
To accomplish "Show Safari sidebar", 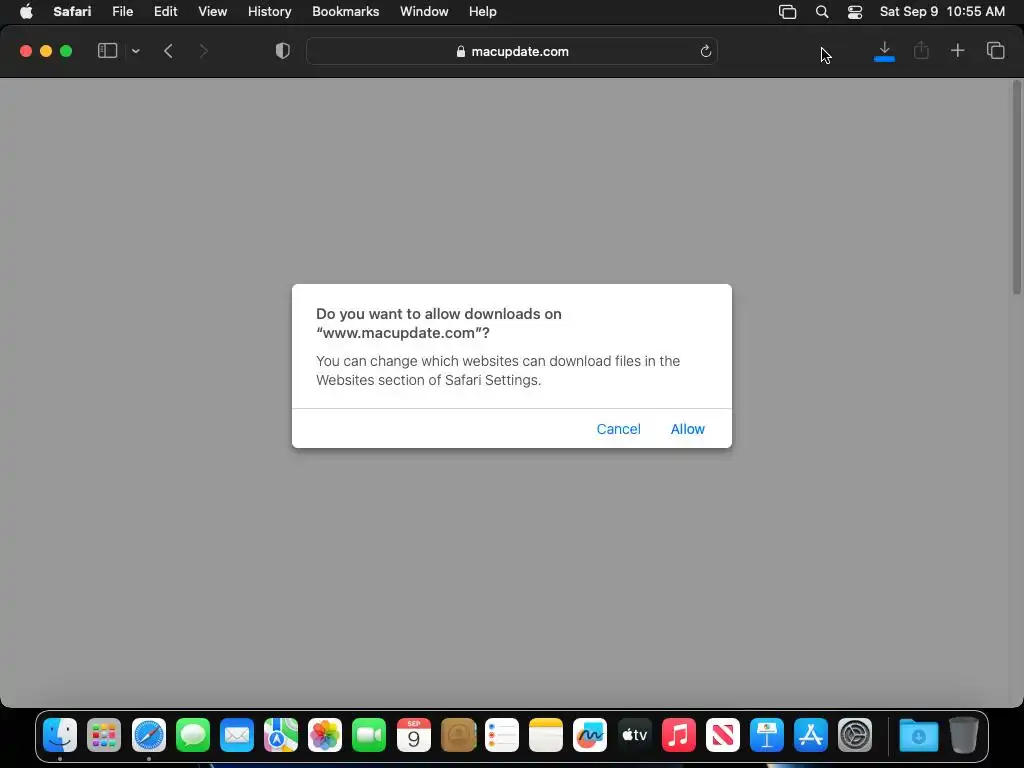I will point(107,51).
